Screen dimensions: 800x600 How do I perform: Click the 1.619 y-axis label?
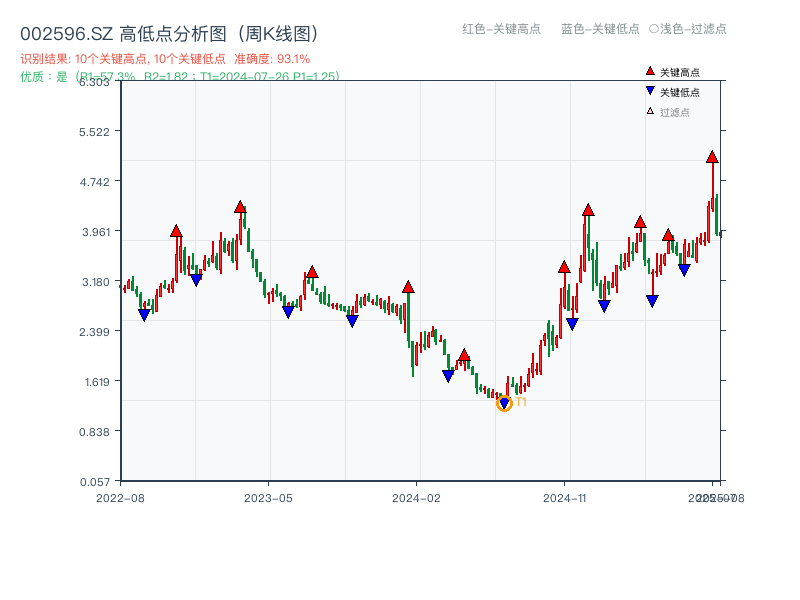coord(97,382)
